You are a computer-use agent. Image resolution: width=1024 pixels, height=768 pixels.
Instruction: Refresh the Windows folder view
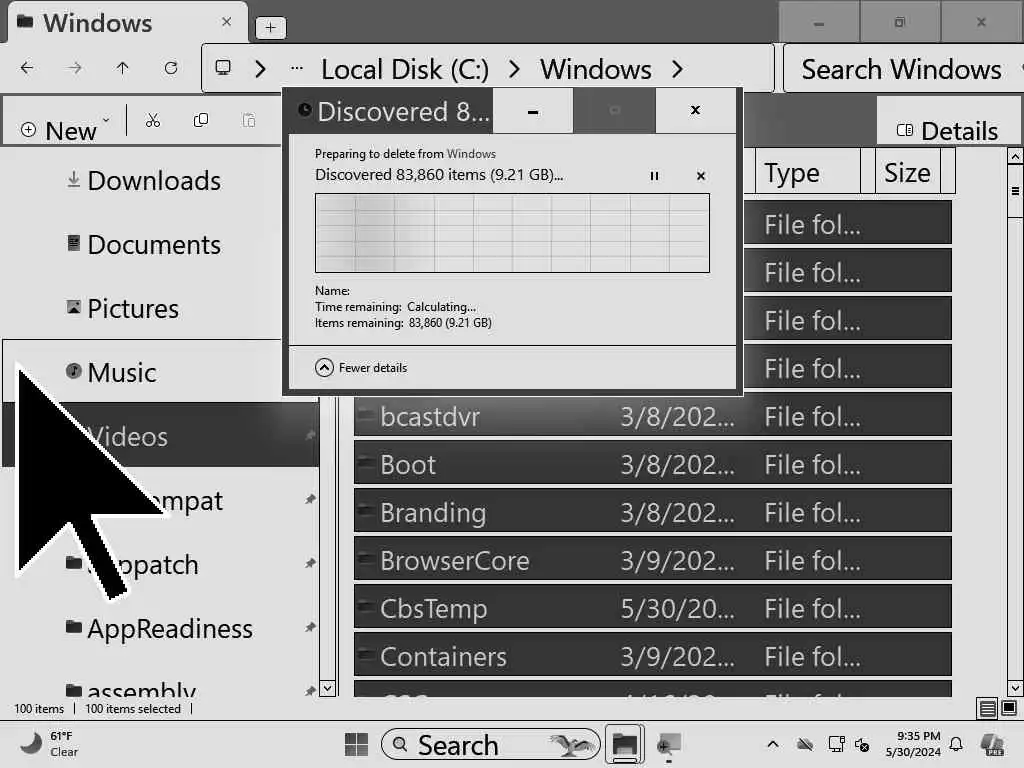tap(170, 68)
